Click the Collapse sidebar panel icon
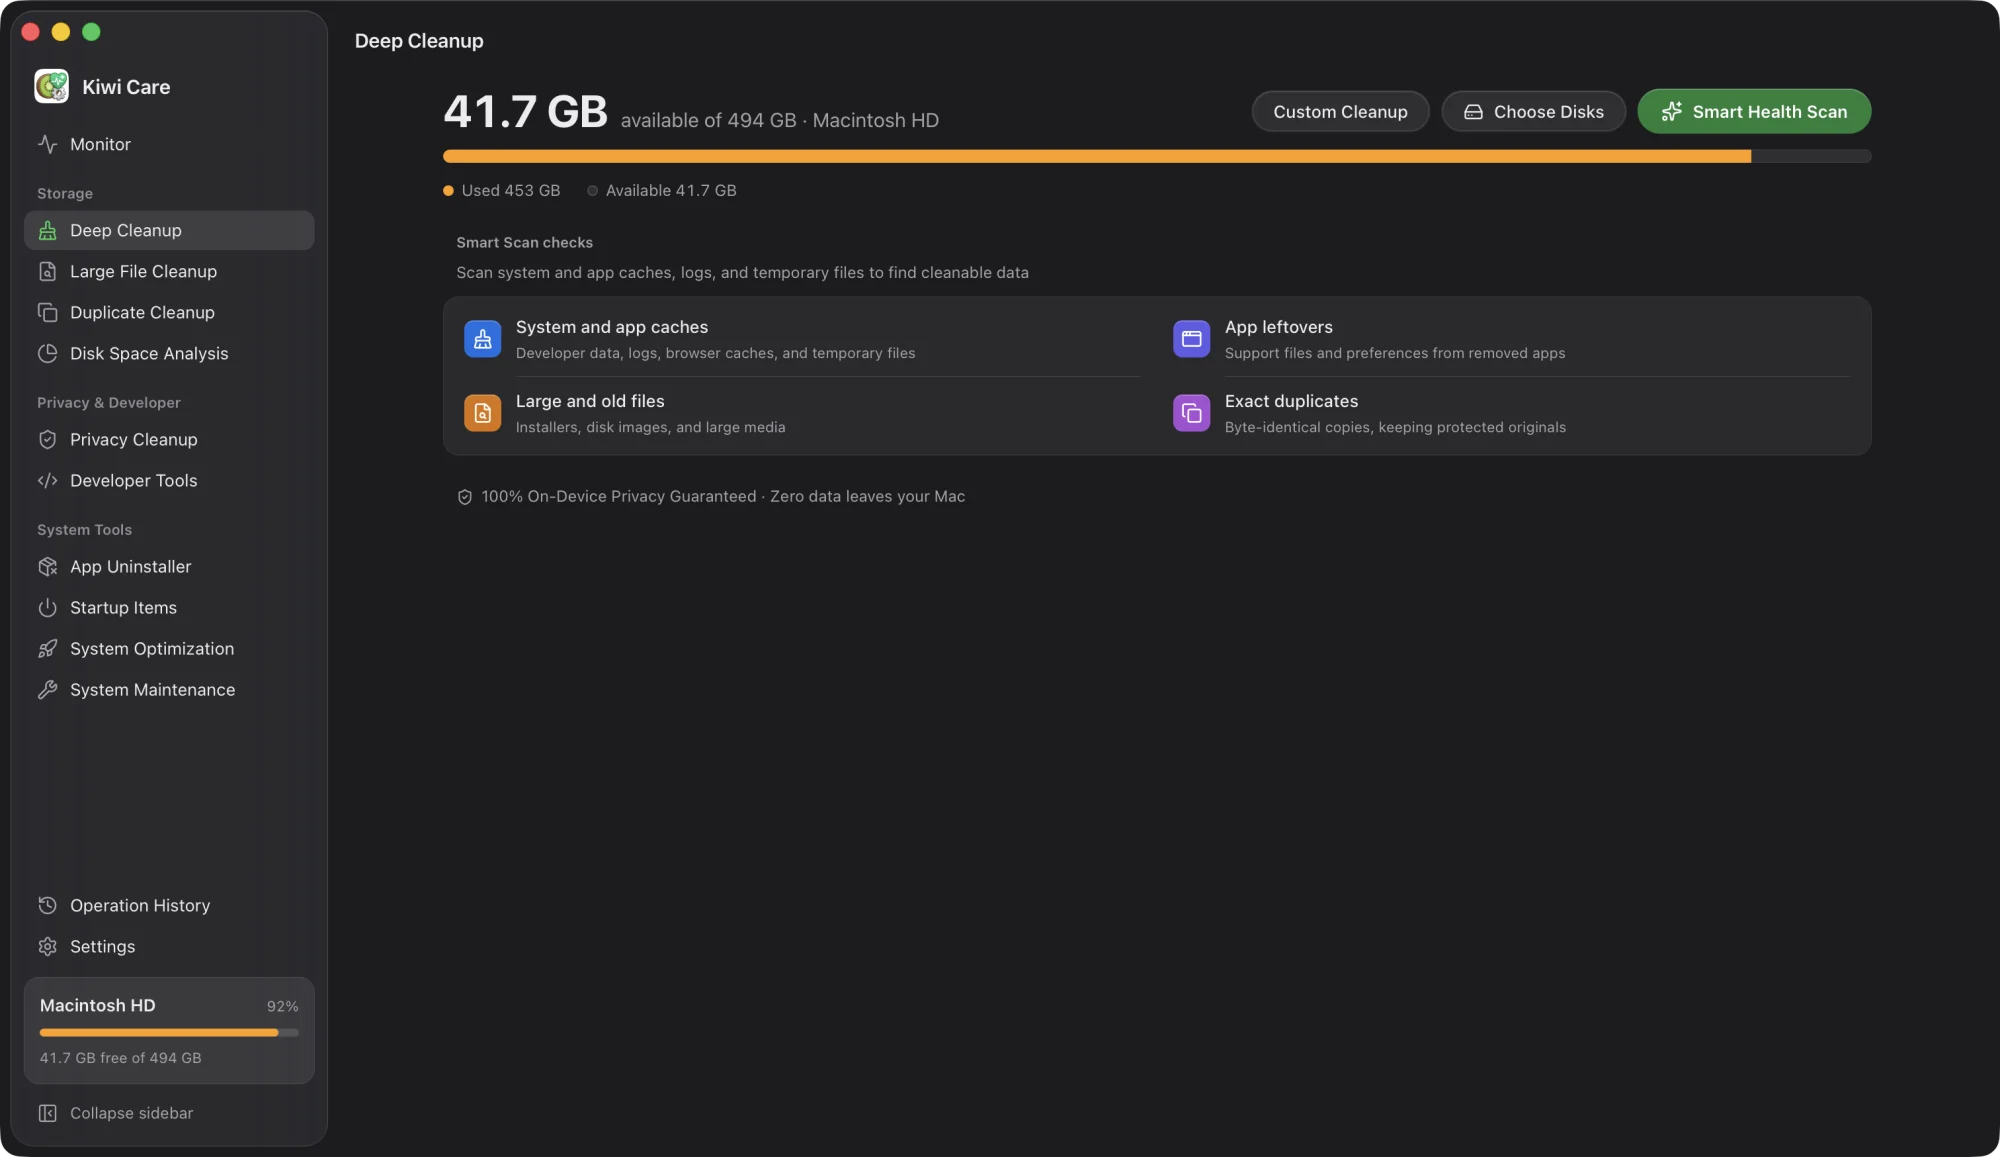This screenshot has height=1157, width=2000. tap(47, 1113)
